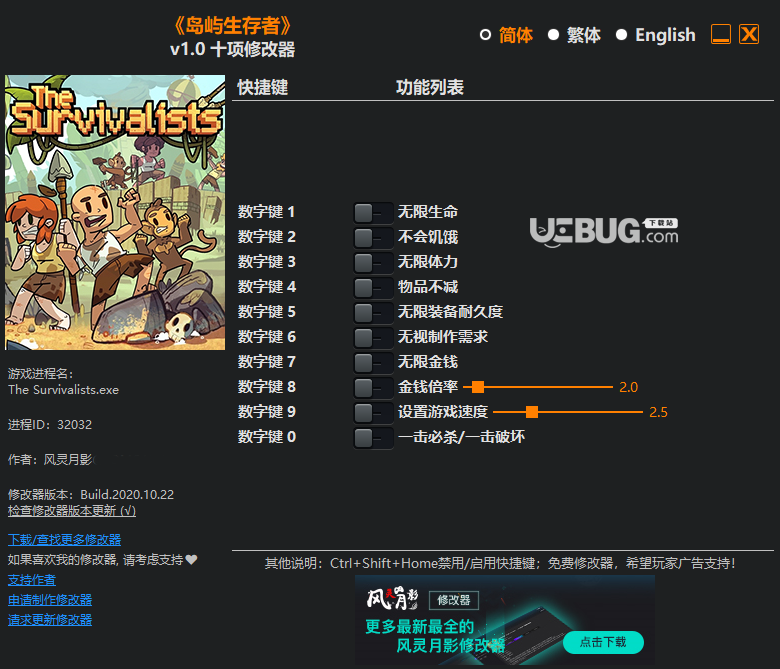Click 数字键 0 hotkey label

click(x=267, y=437)
